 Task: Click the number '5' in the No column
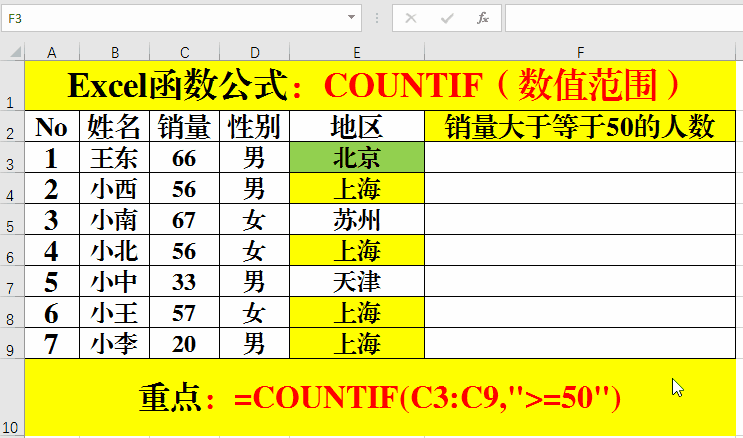pos(51,282)
